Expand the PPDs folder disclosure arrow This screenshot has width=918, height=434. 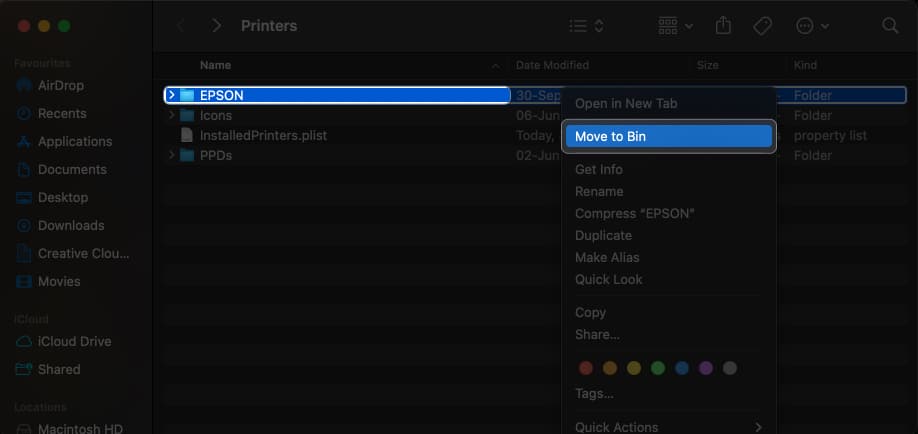coord(172,155)
